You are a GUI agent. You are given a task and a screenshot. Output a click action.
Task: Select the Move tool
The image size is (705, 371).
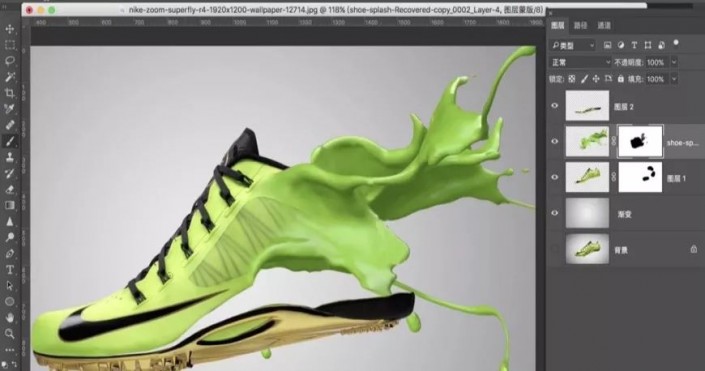click(x=9, y=29)
